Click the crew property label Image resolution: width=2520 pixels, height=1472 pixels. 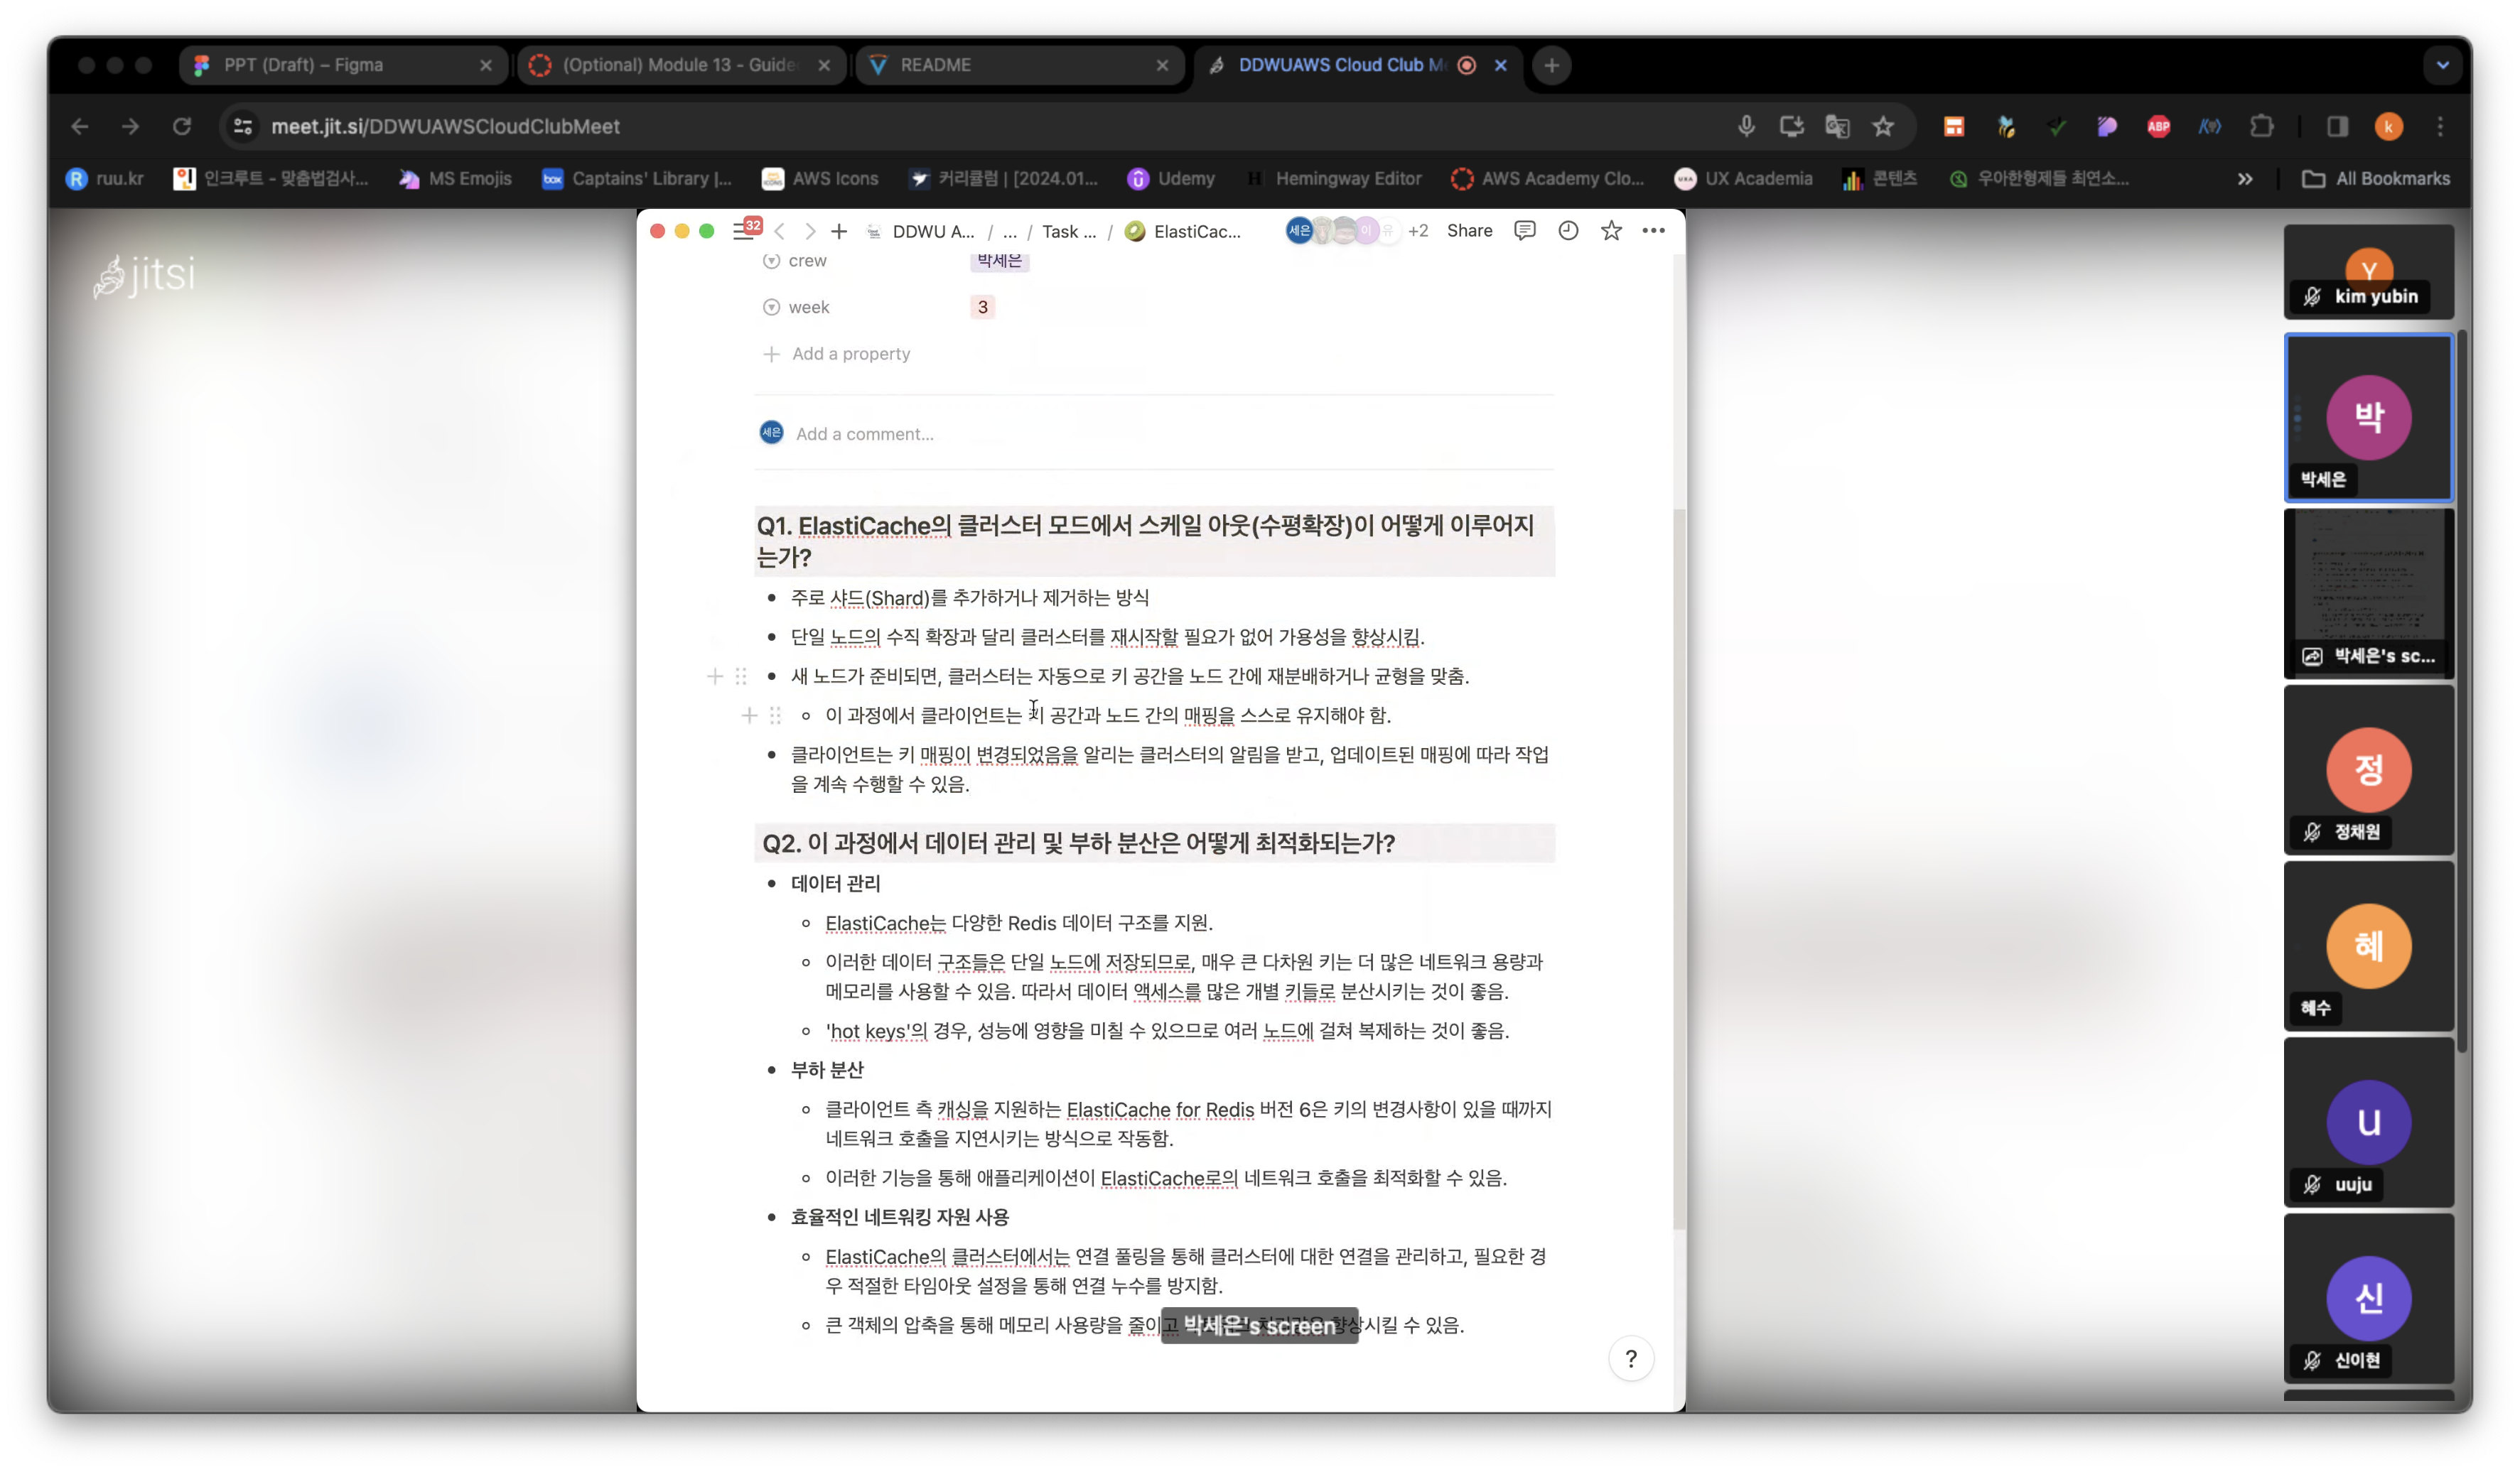[807, 261]
